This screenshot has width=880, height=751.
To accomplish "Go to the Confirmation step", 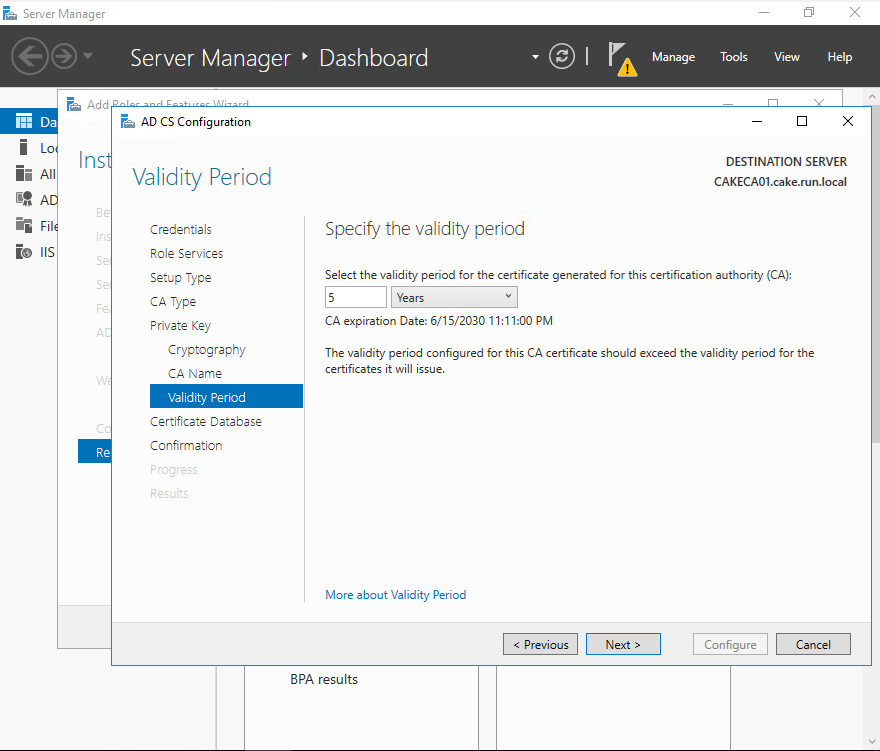I will tap(186, 446).
